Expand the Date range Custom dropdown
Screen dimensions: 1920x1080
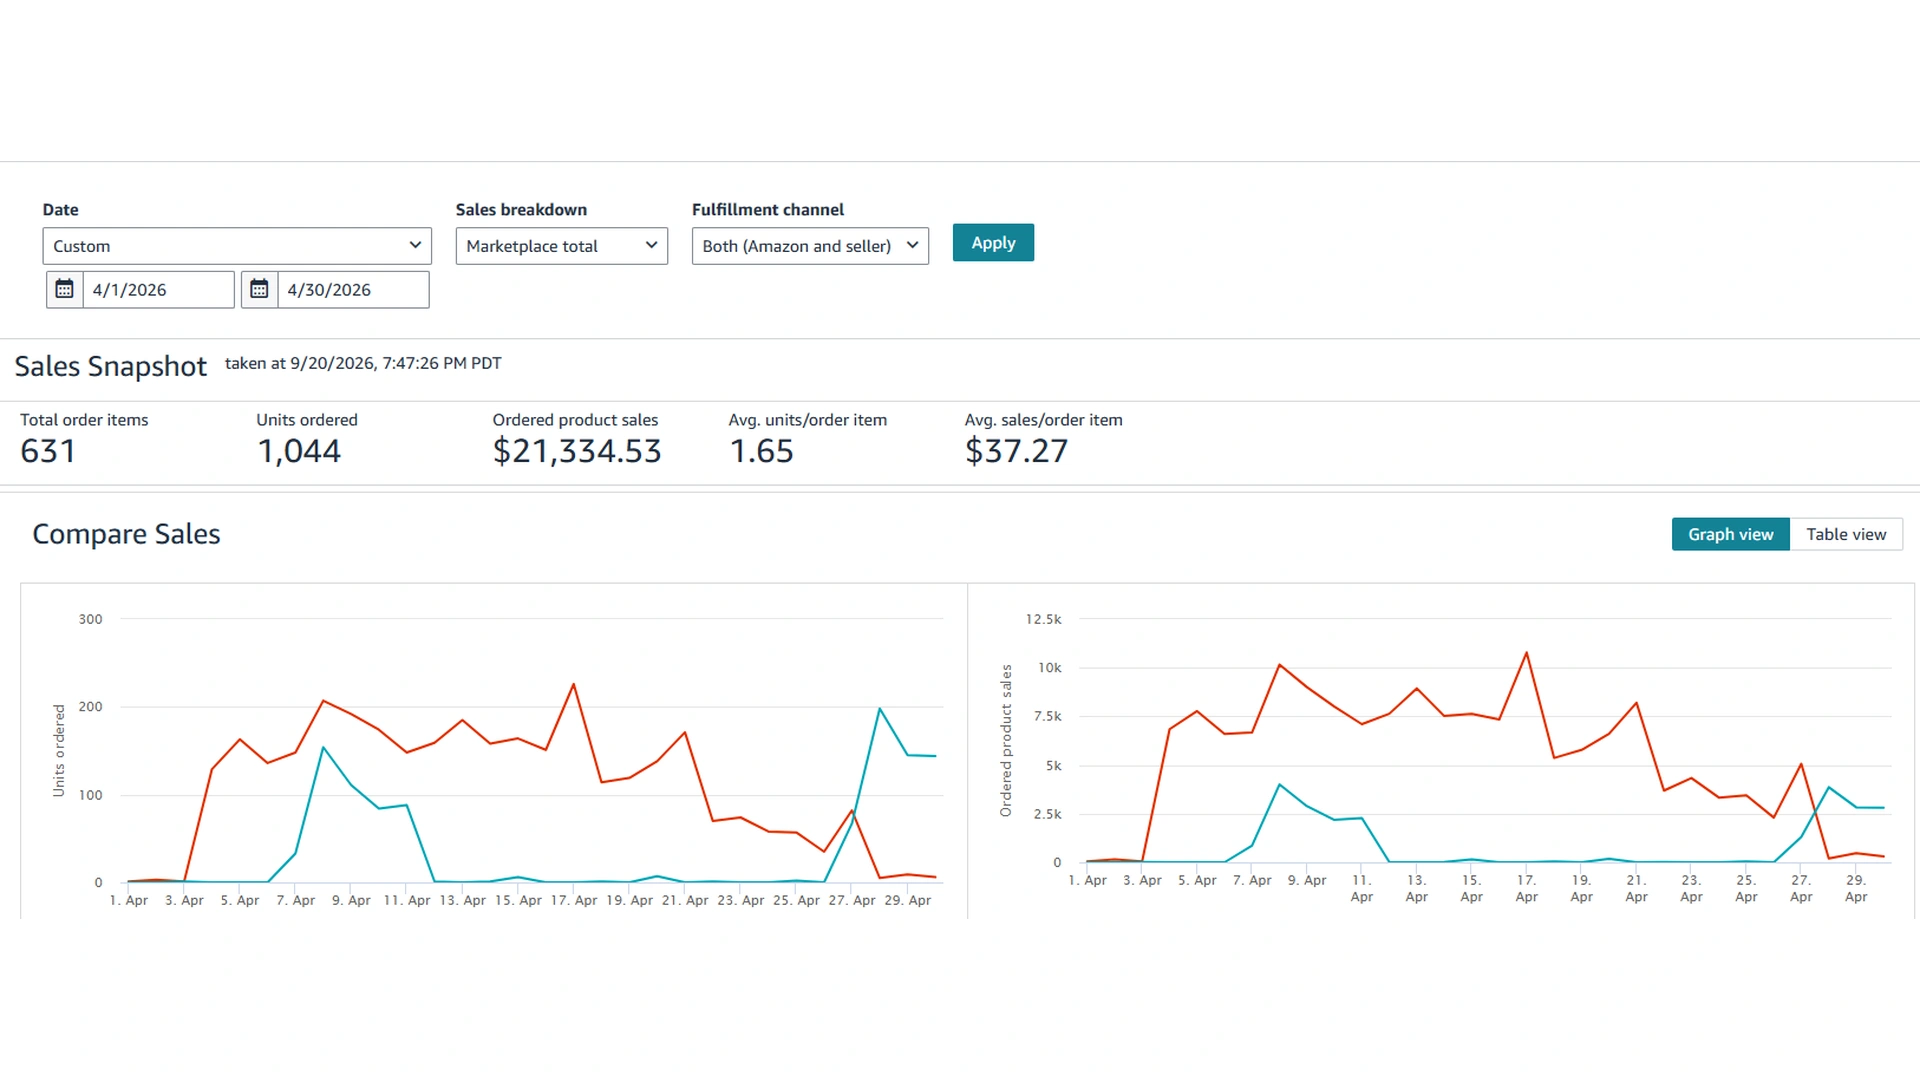point(237,246)
